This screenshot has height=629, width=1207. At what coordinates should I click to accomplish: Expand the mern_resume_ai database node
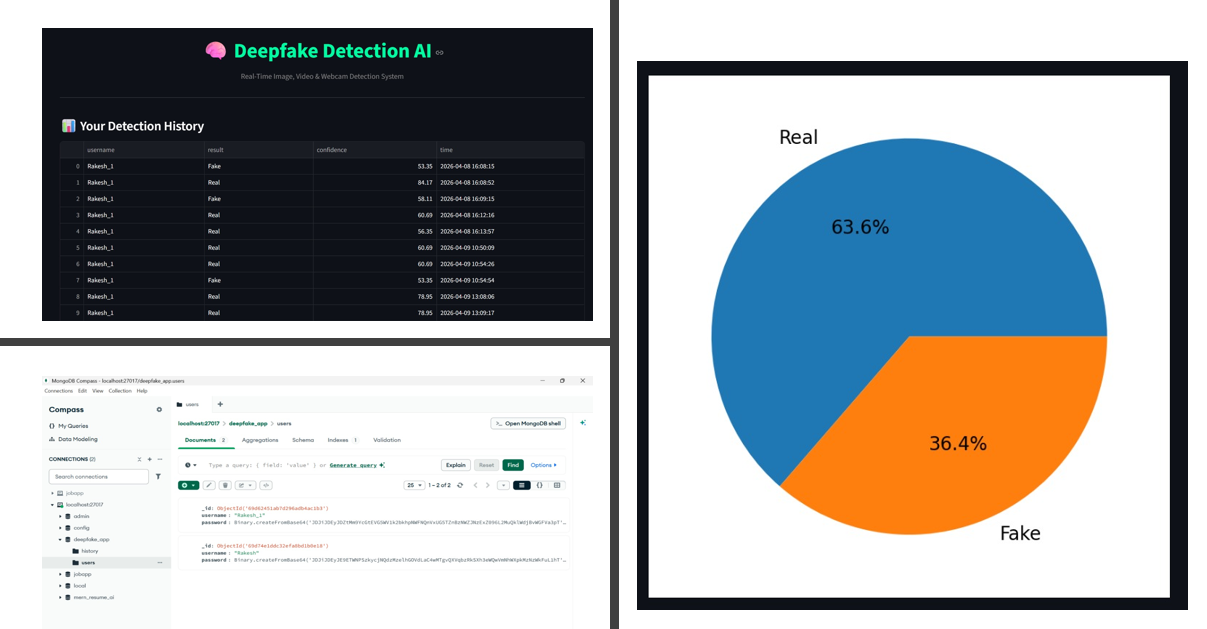(x=60, y=597)
